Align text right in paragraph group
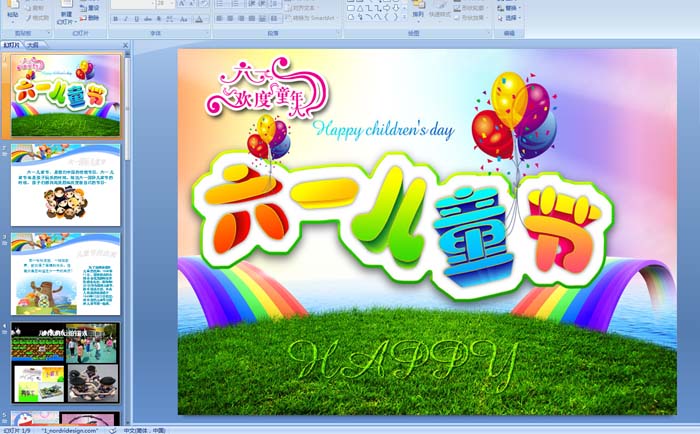This screenshot has width=700, height=434. pyautogui.click(x=241, y=18)
